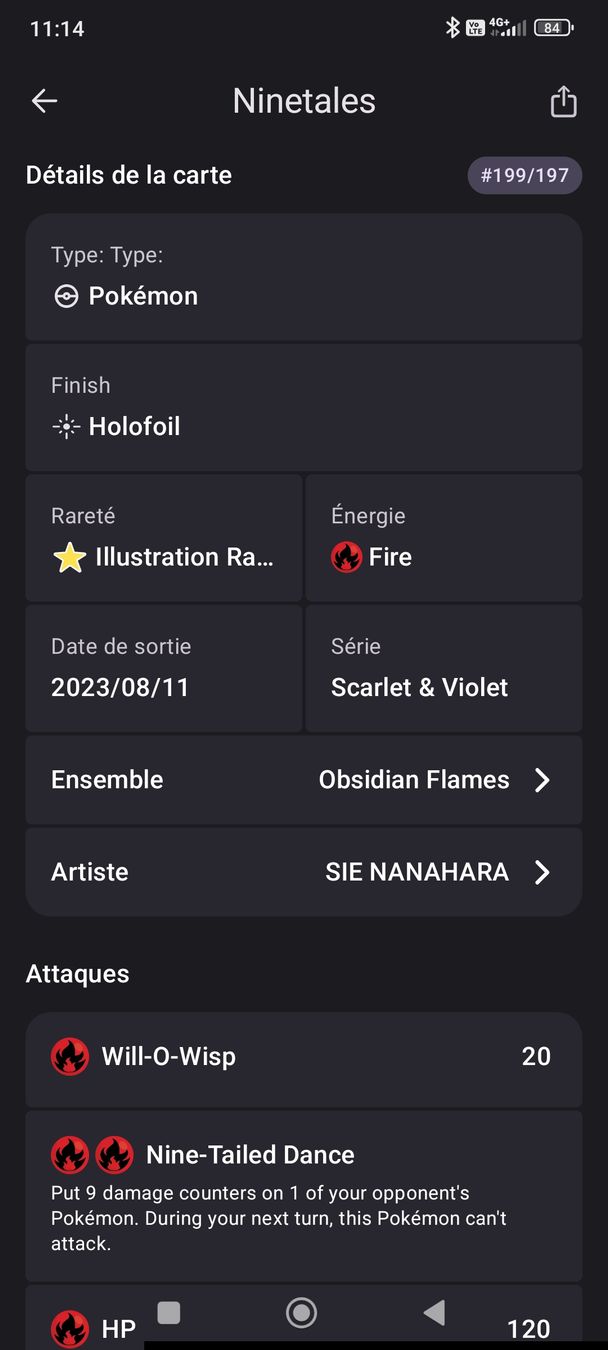
Task: Select the Date de sortie card
Action: (164, 668)
